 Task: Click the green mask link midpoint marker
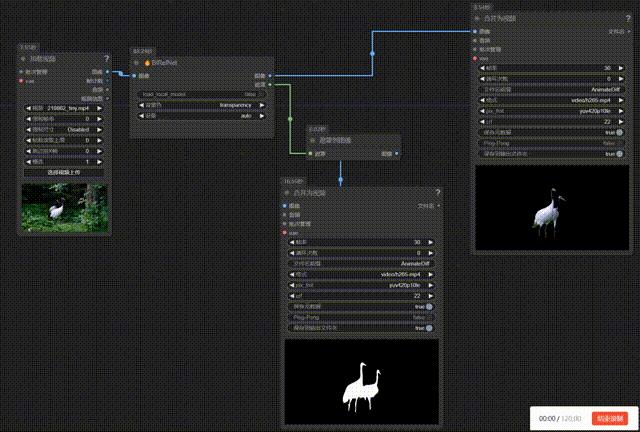pyautogui.click(x=290, y=119)
